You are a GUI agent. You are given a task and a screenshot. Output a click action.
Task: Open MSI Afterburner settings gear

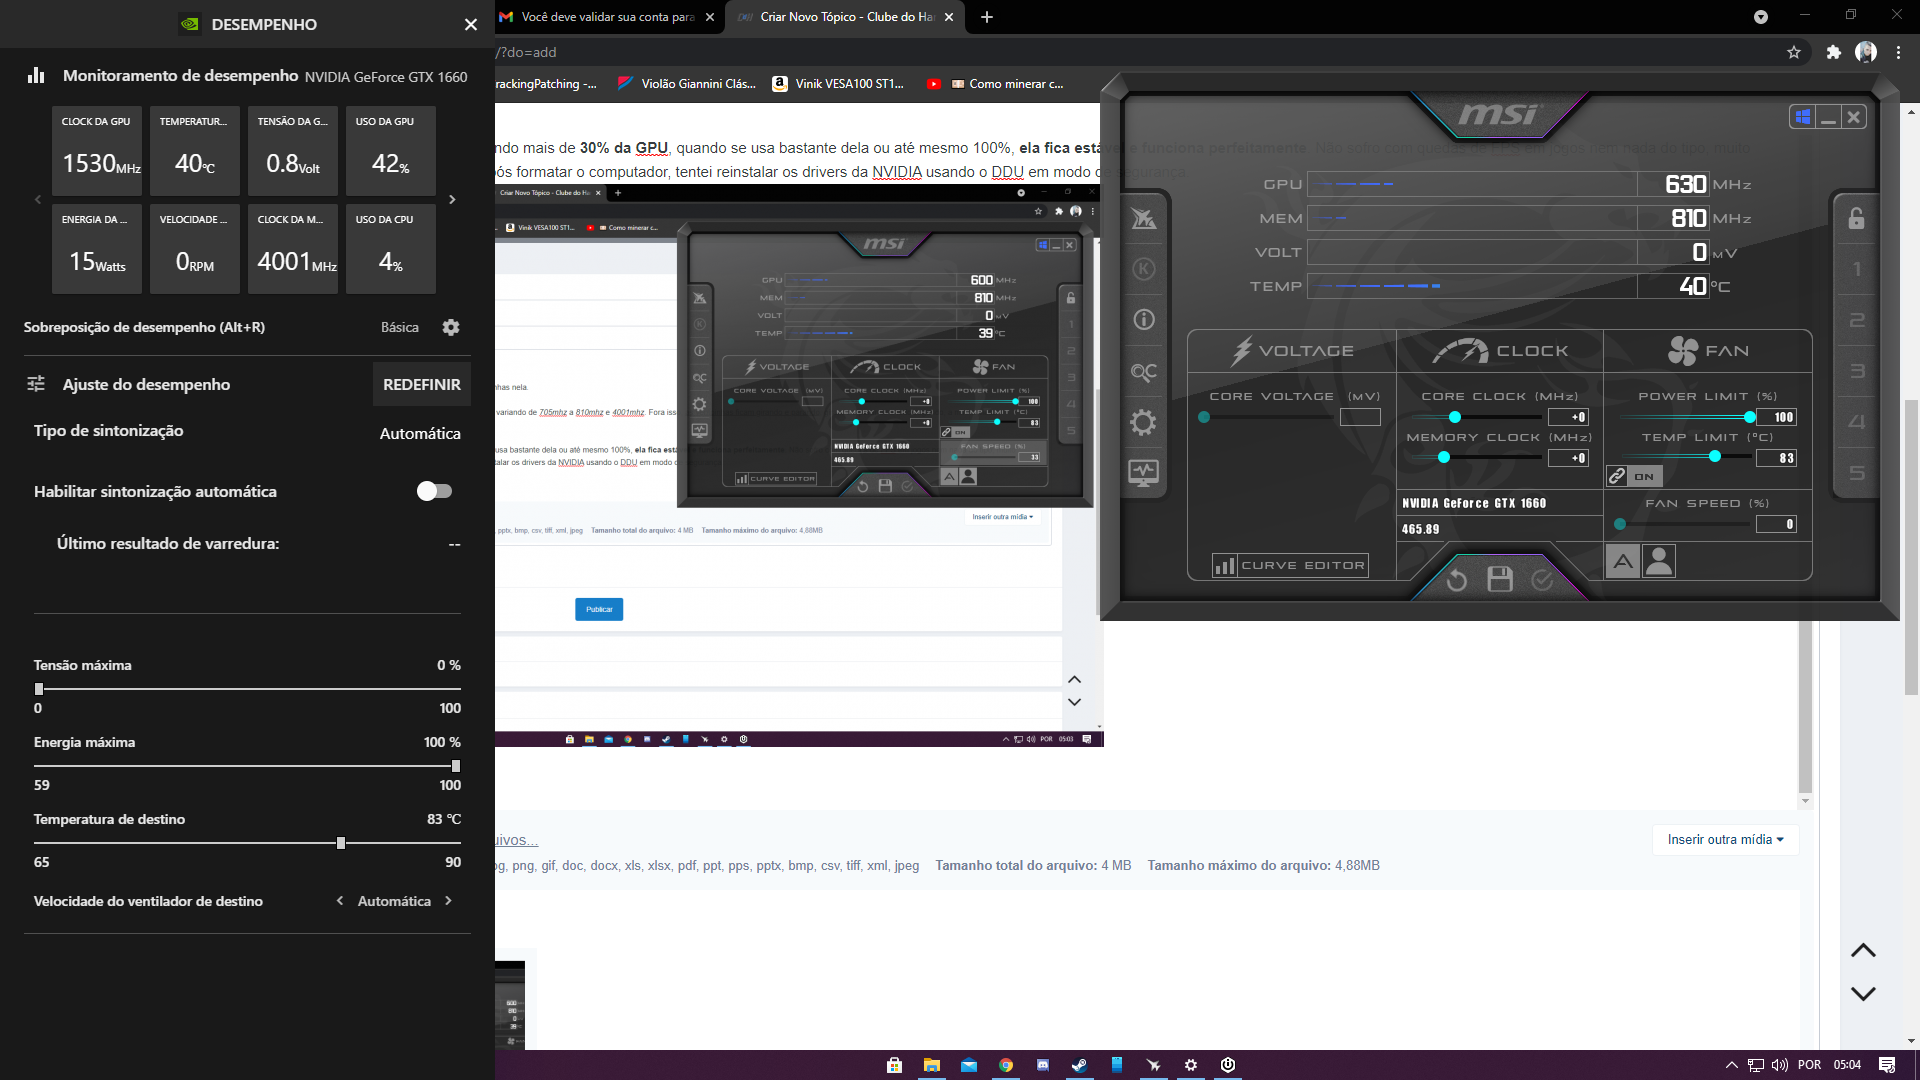click(x=1144, y=422)
